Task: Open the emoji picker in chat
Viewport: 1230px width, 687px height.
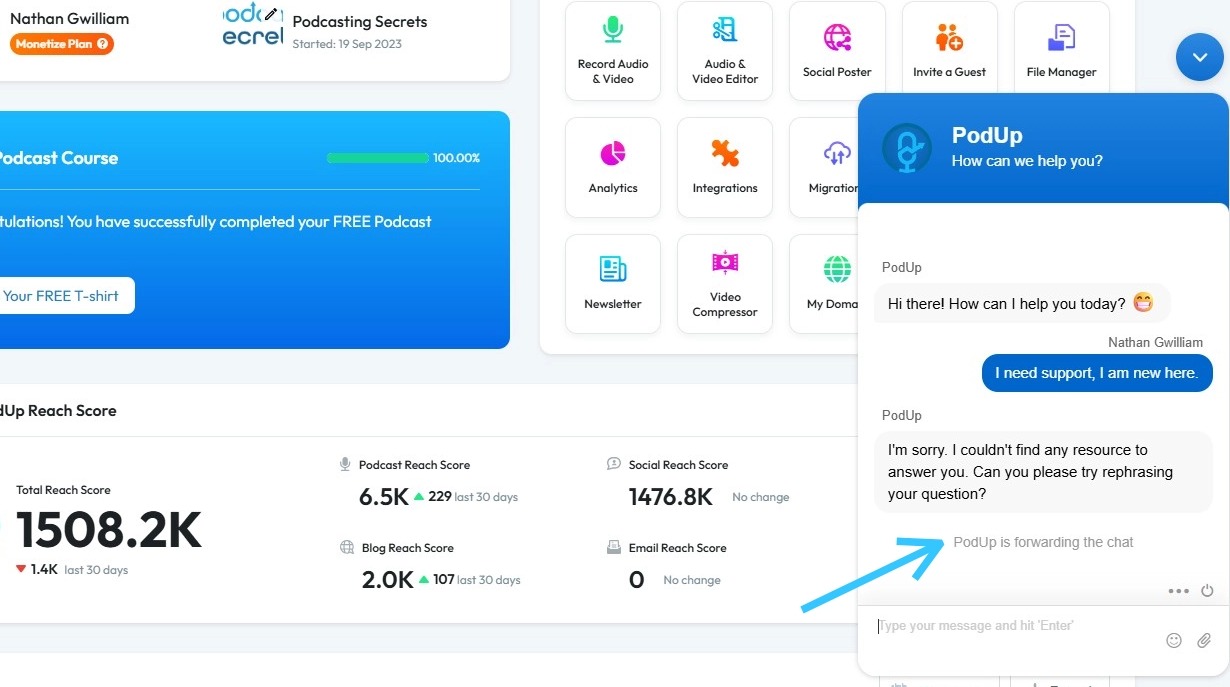Action: [x=1174, y=640]
